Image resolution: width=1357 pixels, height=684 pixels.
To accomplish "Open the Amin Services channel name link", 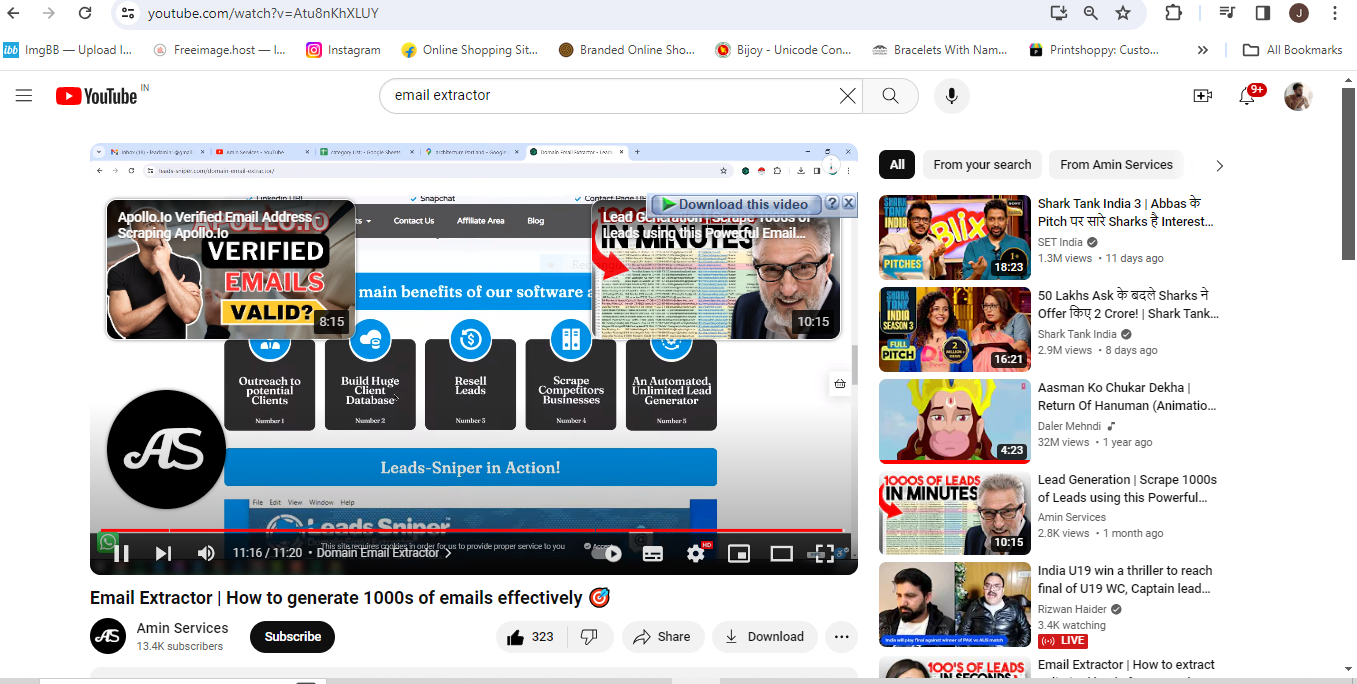I will pyautogui.click(x=182, y=628).
